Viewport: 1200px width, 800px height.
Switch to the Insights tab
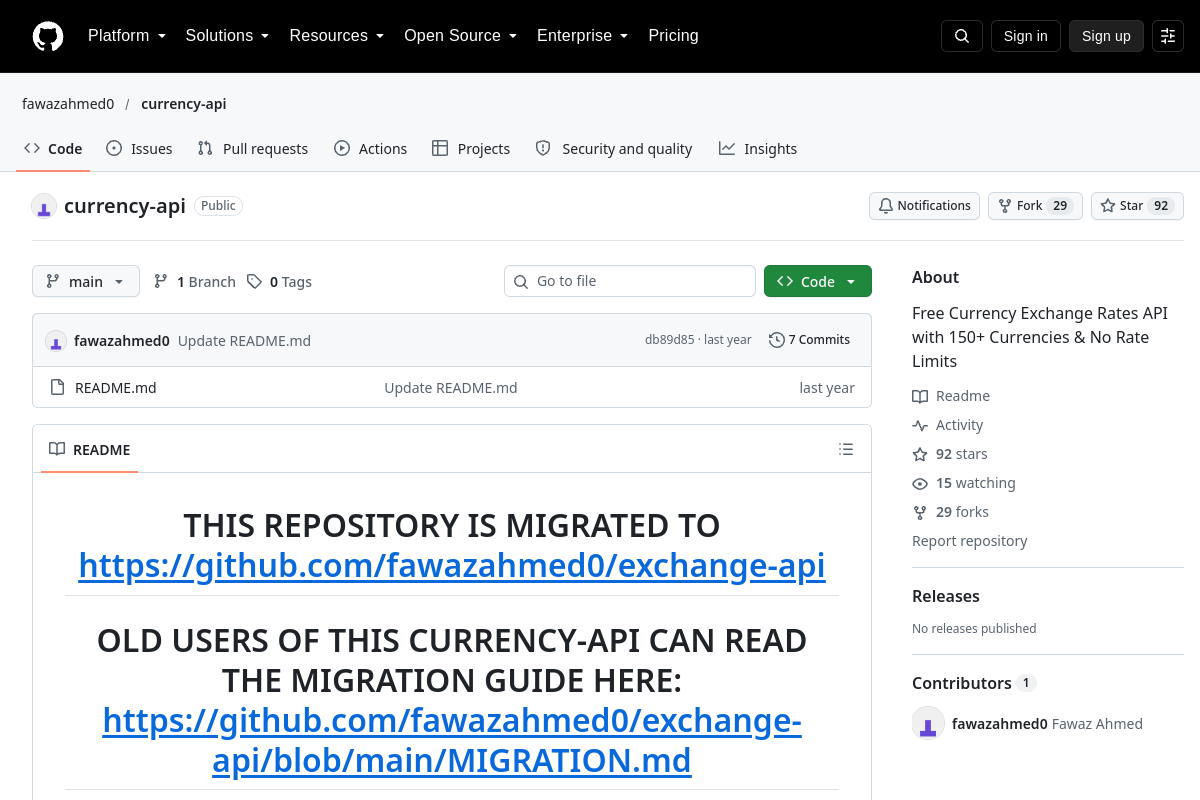click(x=758, y=148)
